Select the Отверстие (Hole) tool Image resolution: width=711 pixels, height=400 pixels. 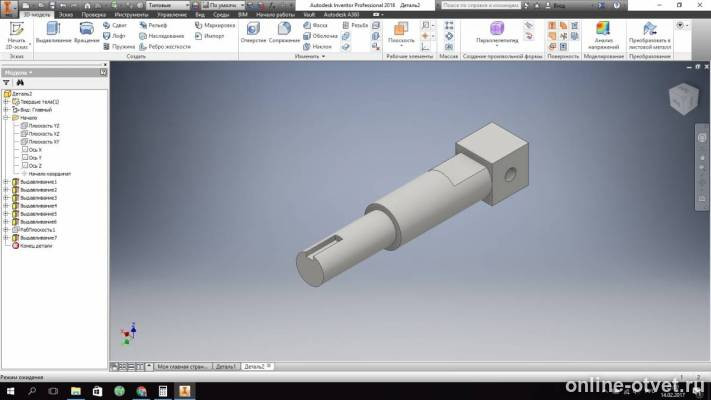pyautogui.click(x=253, y=33)
